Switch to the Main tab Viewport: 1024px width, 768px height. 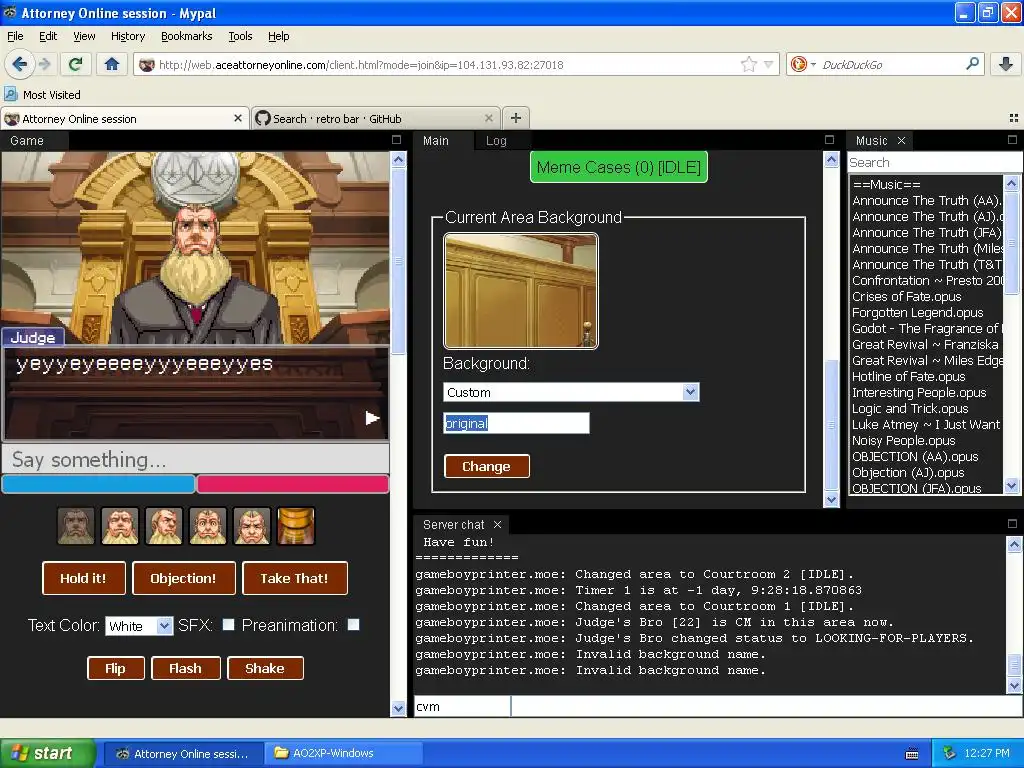(x=436, y=140)
